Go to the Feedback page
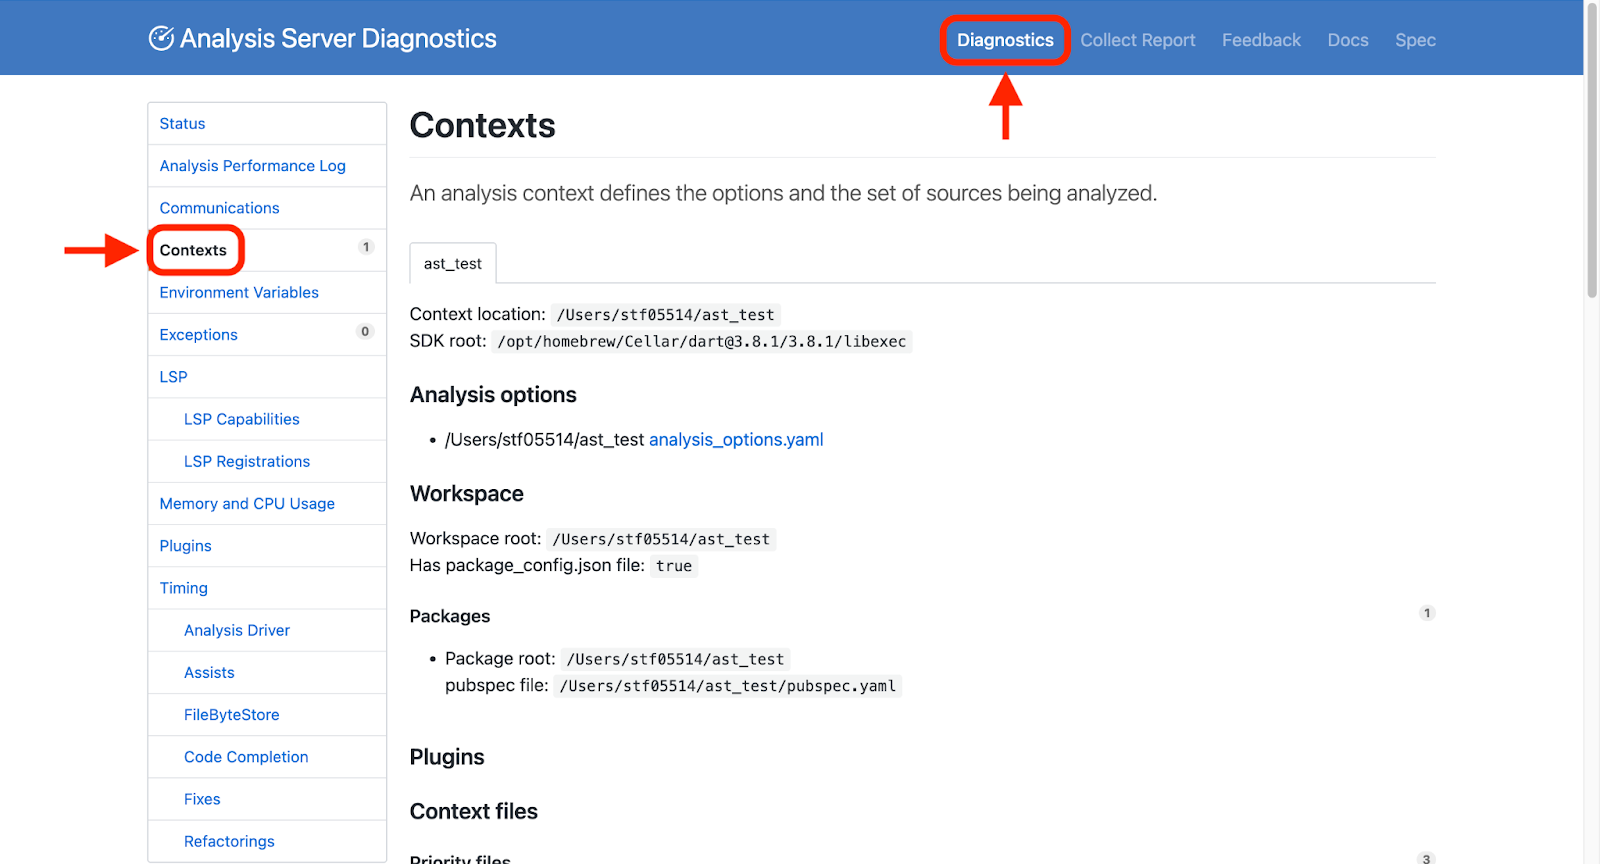Image resolution: width=1600 pixels, height=864 pixels. click(x=1261, y=40)
